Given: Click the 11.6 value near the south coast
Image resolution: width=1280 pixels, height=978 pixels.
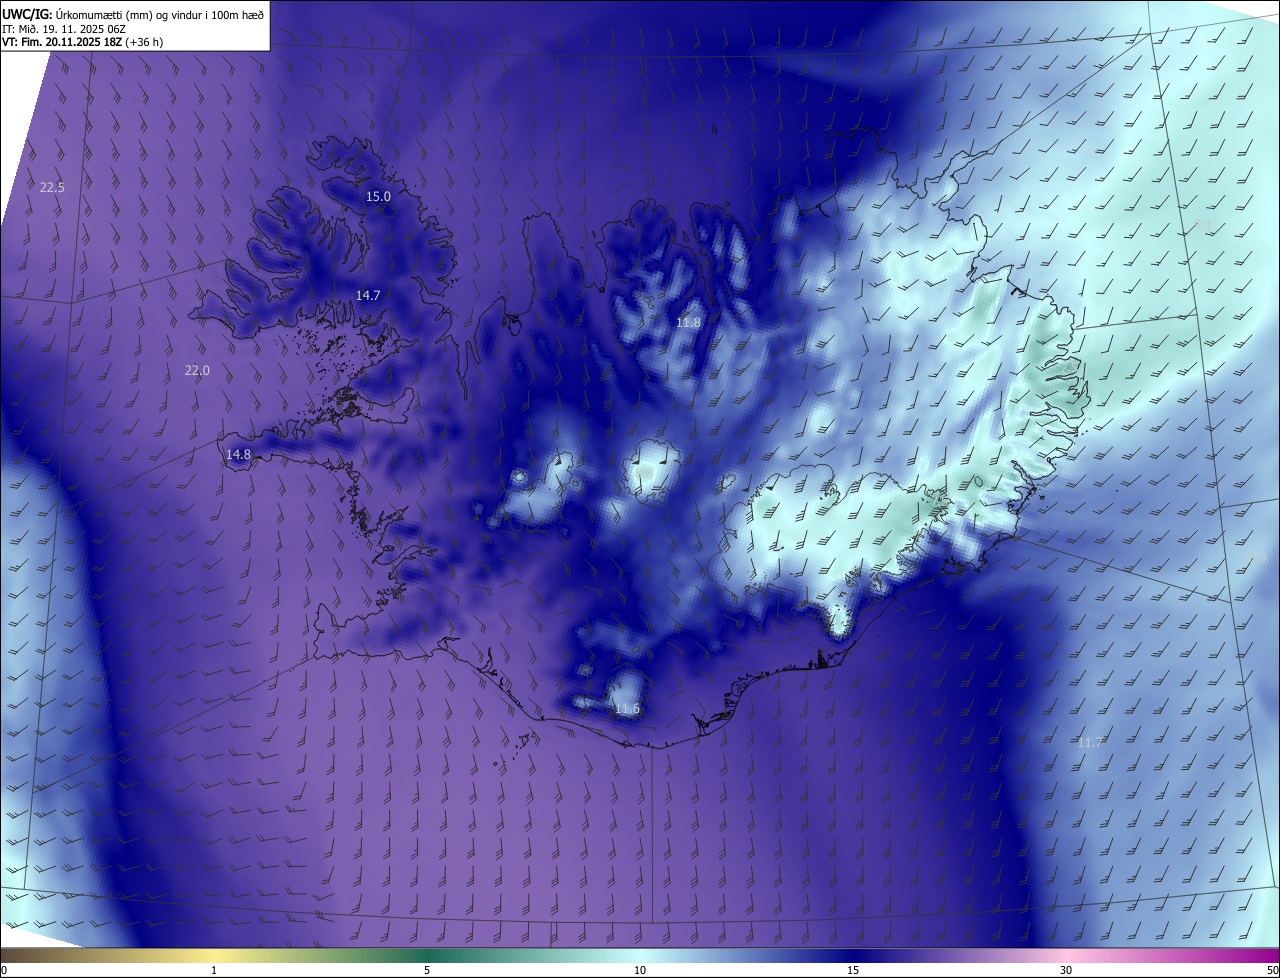Looking at the screenshot, I should click(627, 709).
